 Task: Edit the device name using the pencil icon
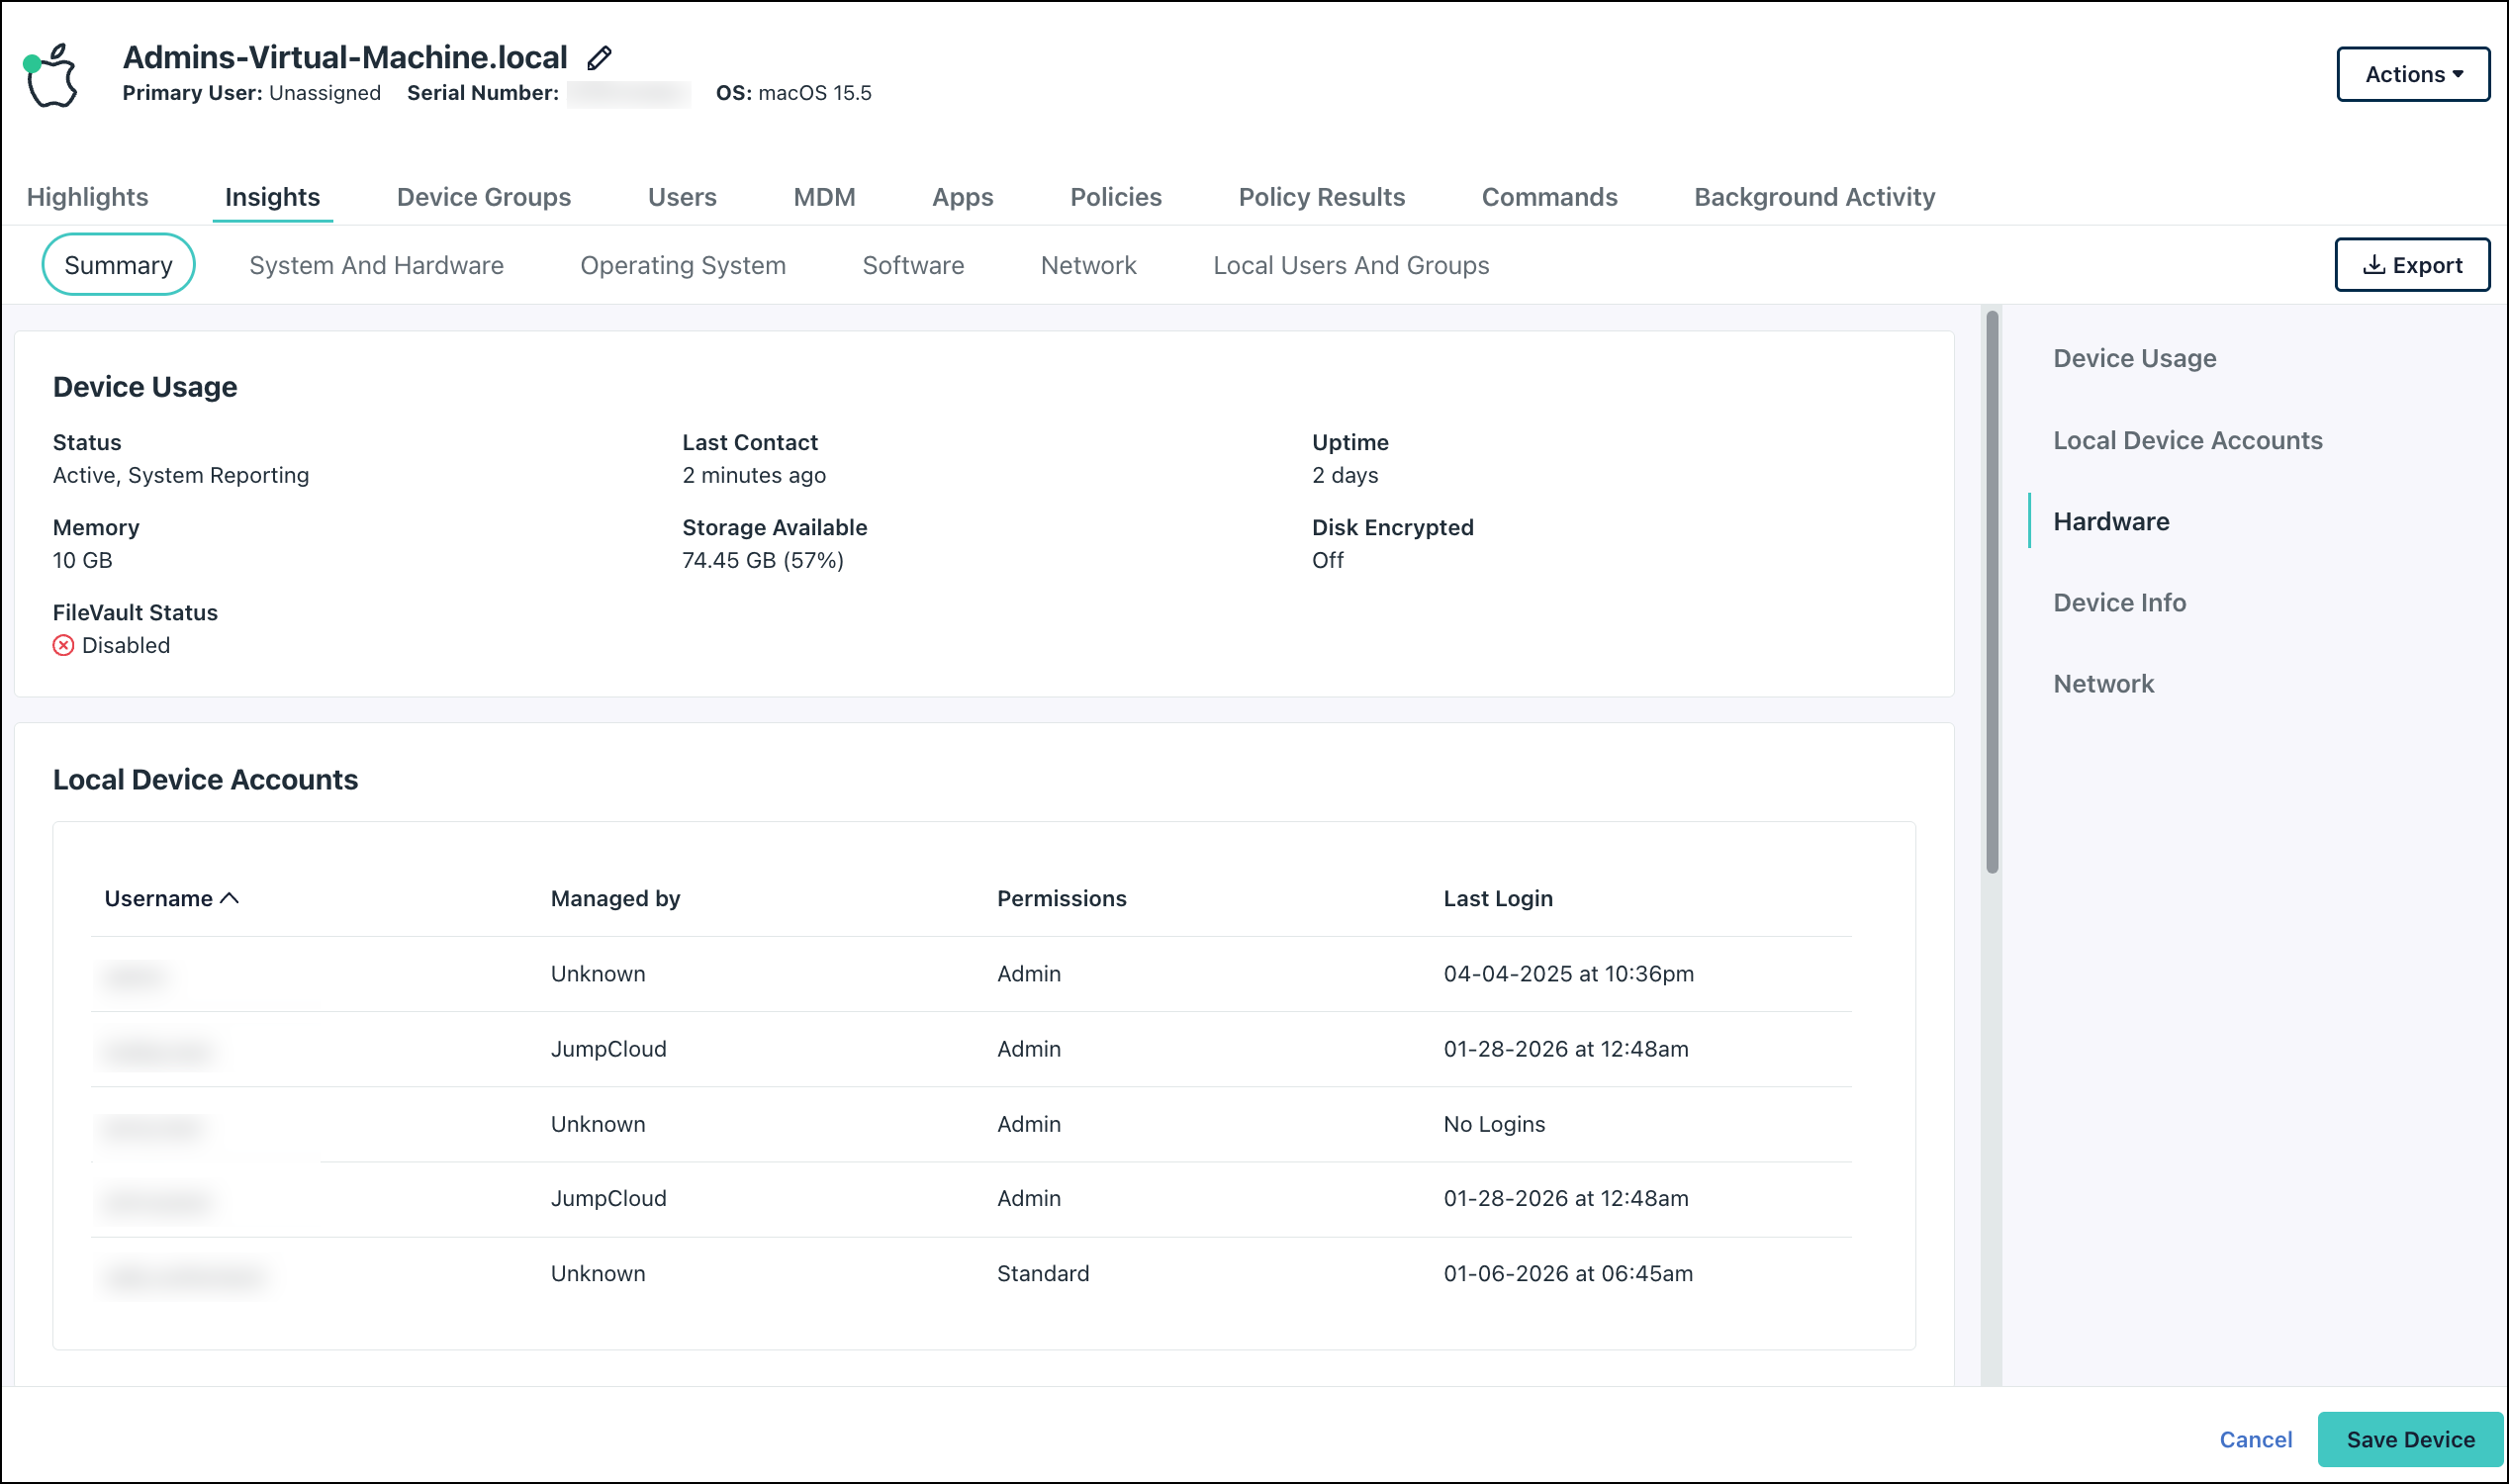coord(598,57)
